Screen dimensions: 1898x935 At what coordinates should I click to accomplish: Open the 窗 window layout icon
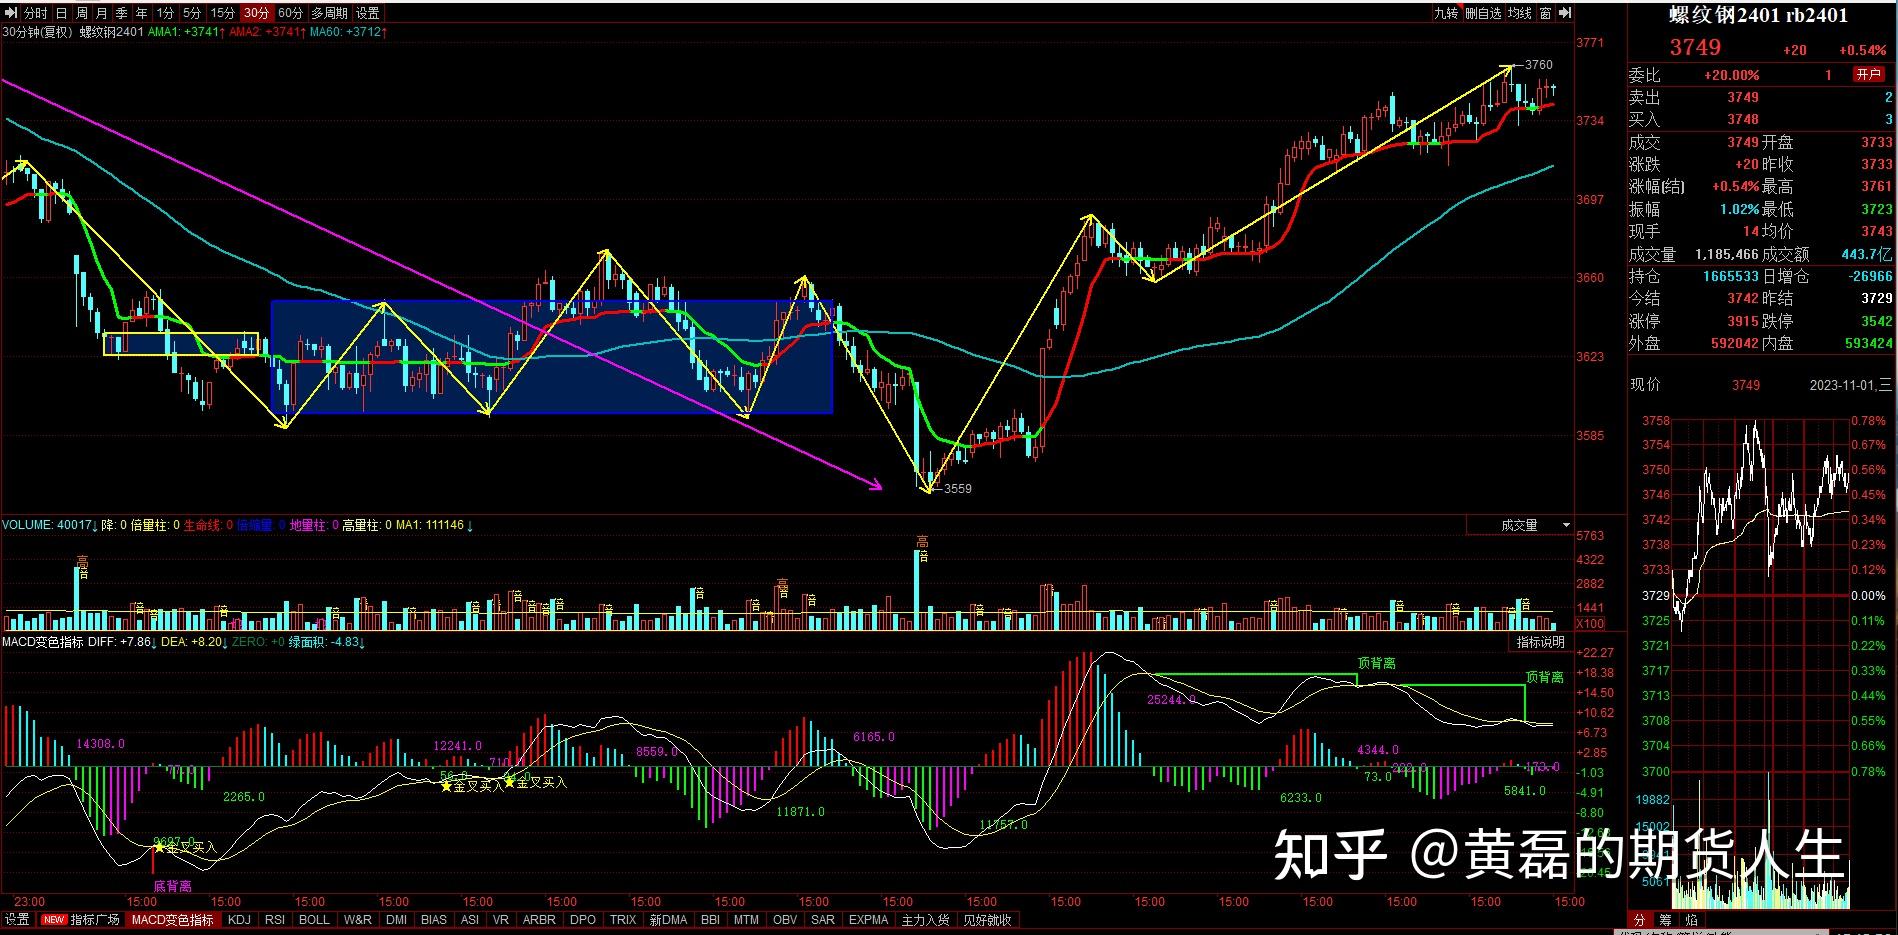coord(1546,13)
